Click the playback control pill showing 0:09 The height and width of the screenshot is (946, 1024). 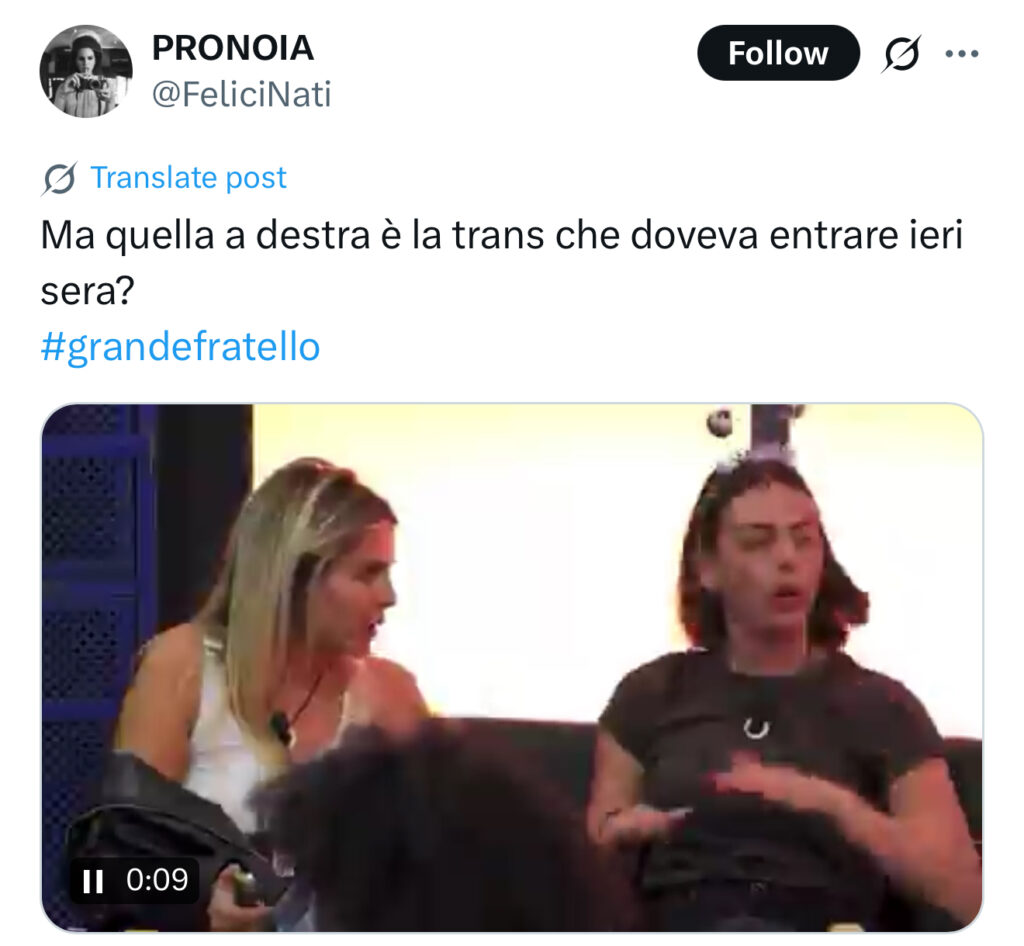134,881
